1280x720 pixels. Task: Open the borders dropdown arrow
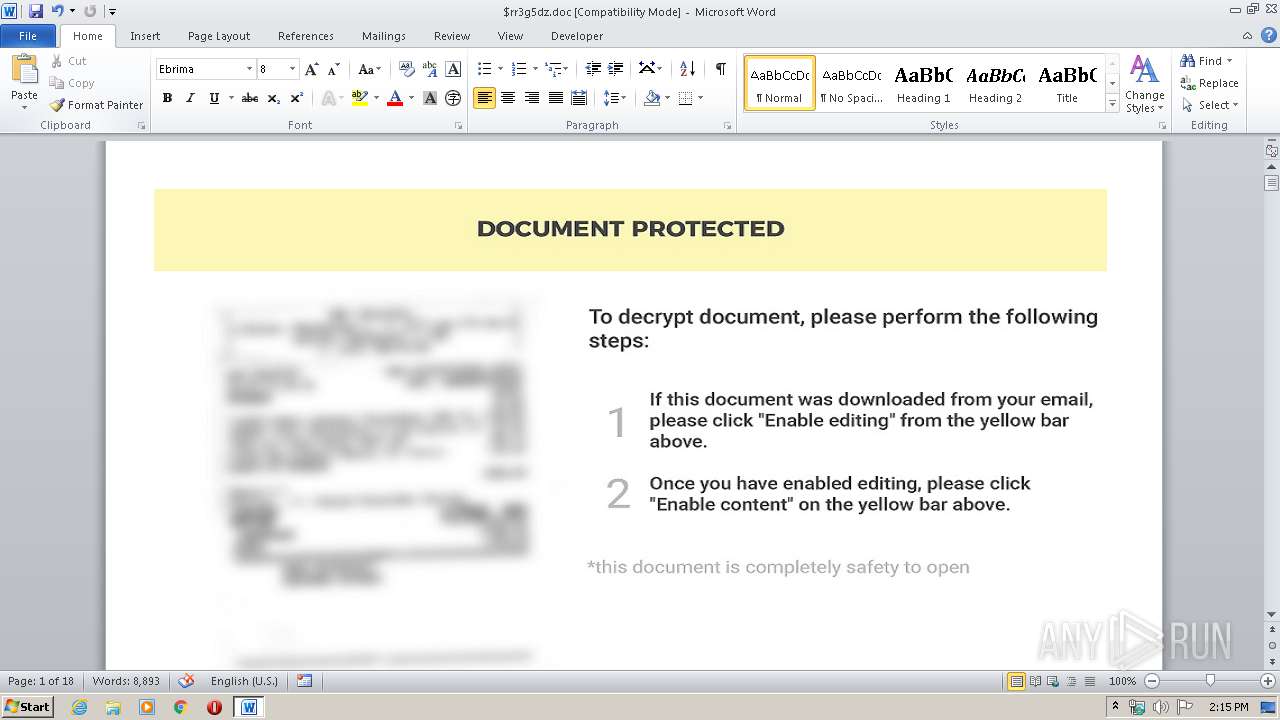pos(700,98)
